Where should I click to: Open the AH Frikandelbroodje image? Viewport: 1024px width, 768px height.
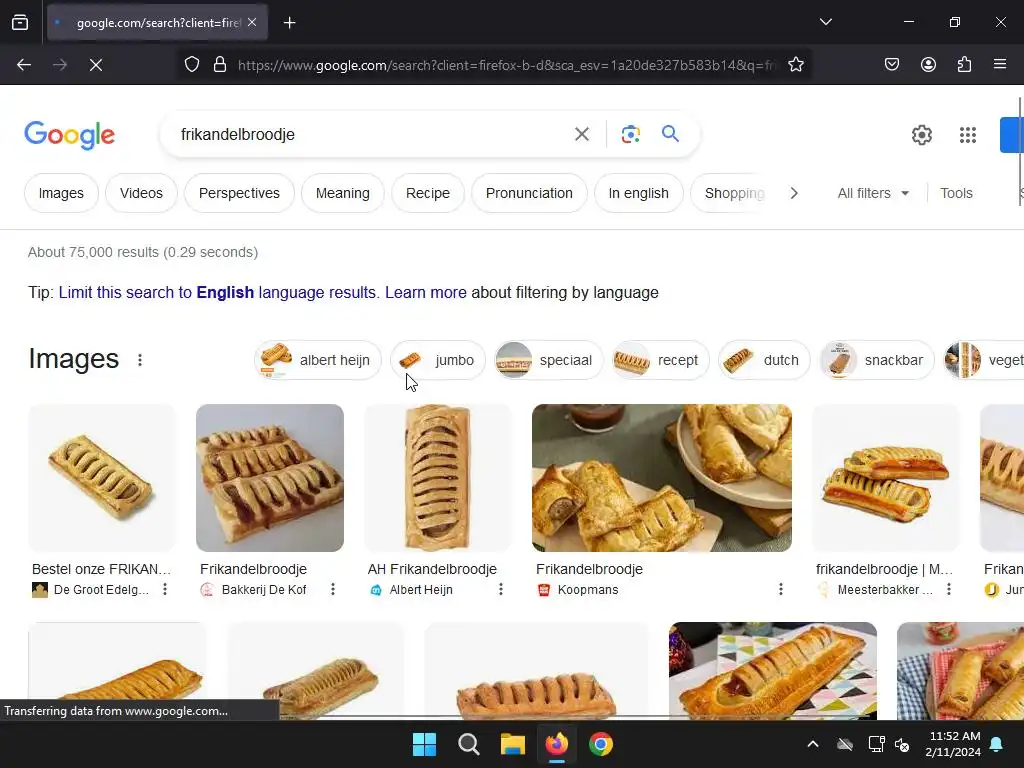438,478
